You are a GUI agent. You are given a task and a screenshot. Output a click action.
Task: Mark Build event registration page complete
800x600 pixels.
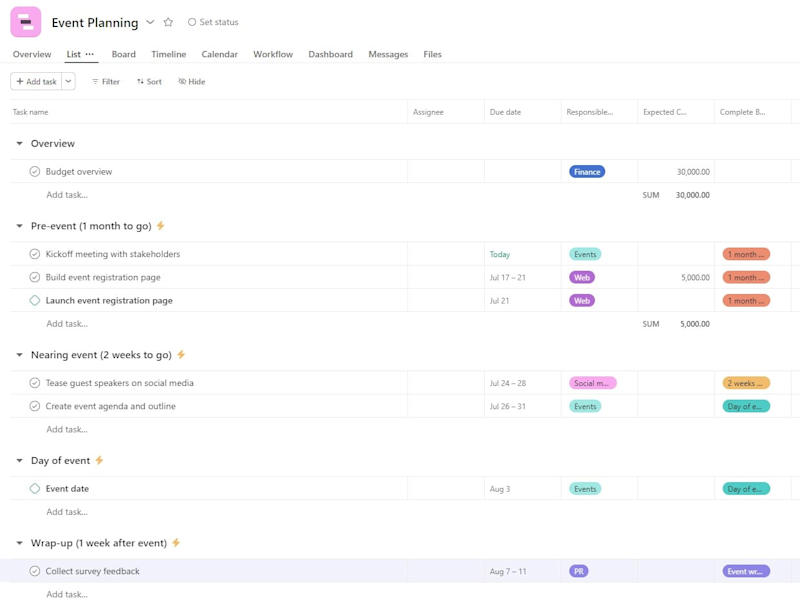point(35,277)
